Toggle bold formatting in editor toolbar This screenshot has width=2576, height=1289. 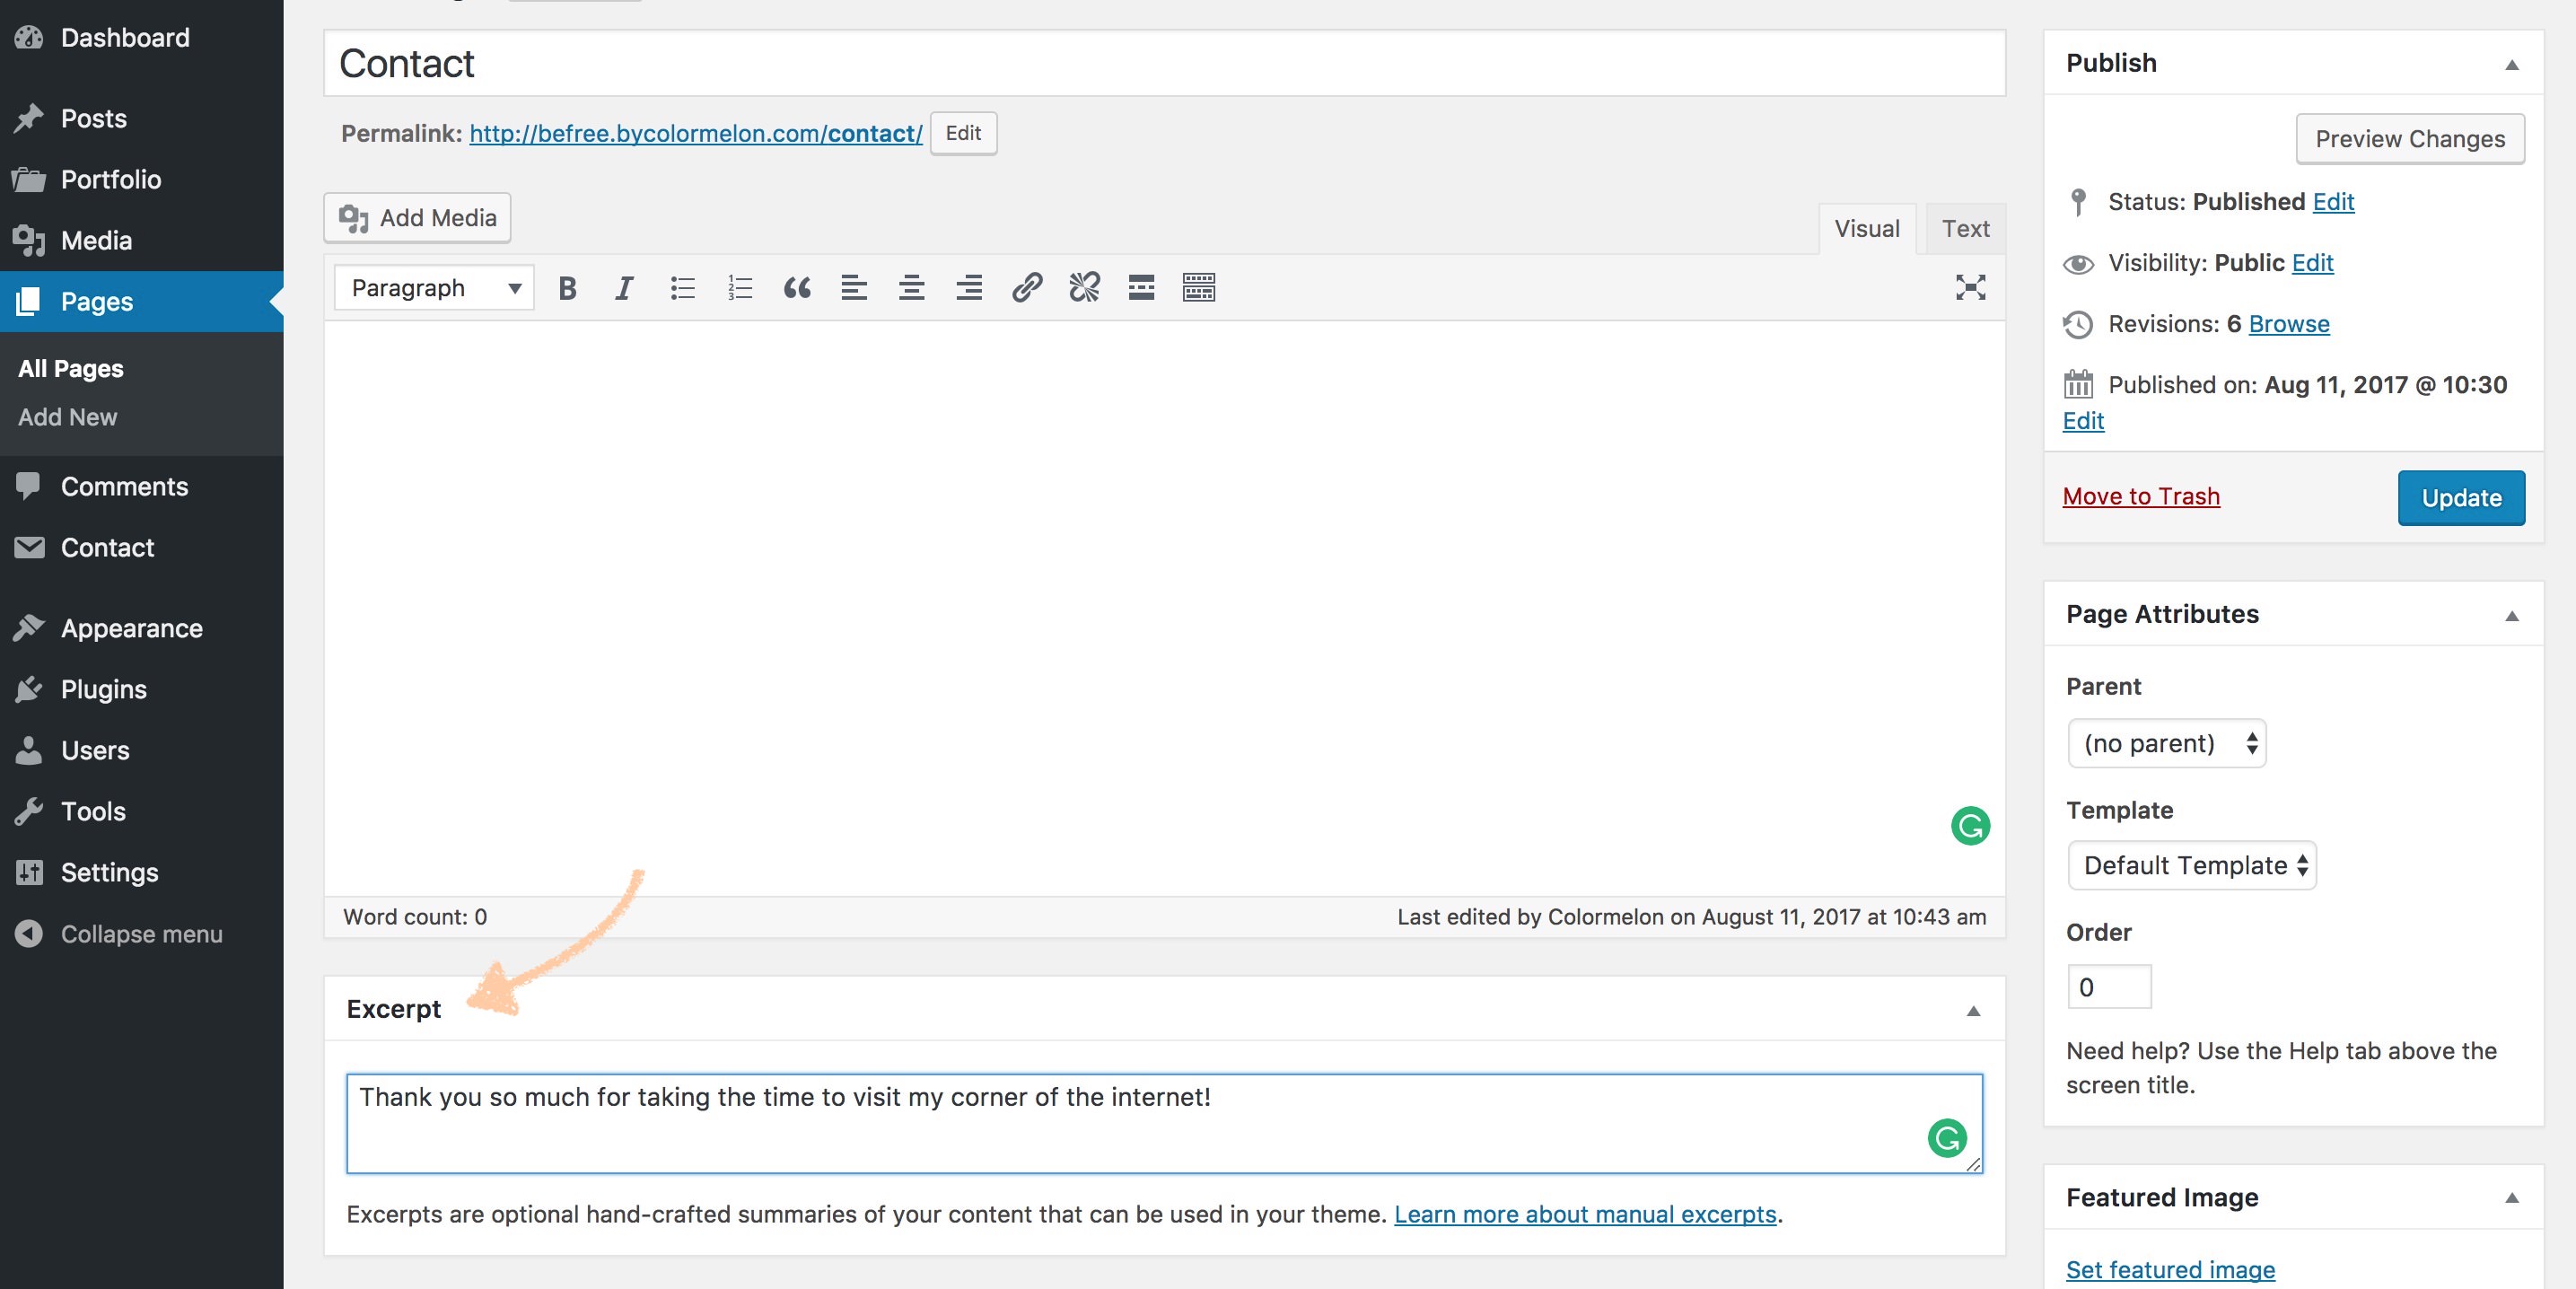[567, 288]
